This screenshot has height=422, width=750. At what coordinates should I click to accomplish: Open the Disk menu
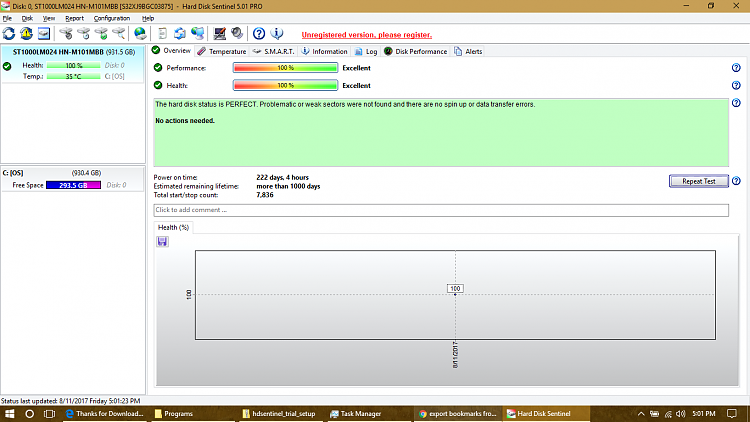[x=27, y=18]
